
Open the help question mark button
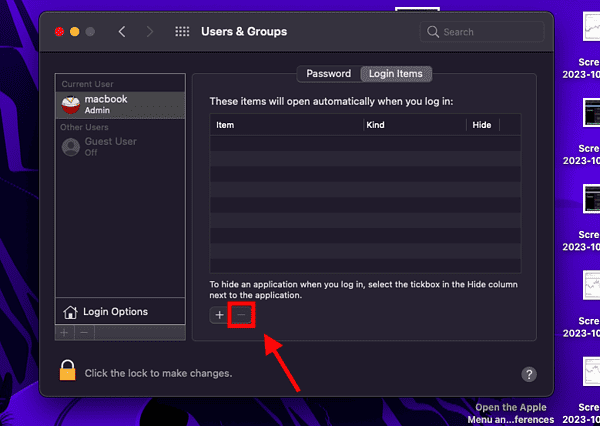pos(529,373)
